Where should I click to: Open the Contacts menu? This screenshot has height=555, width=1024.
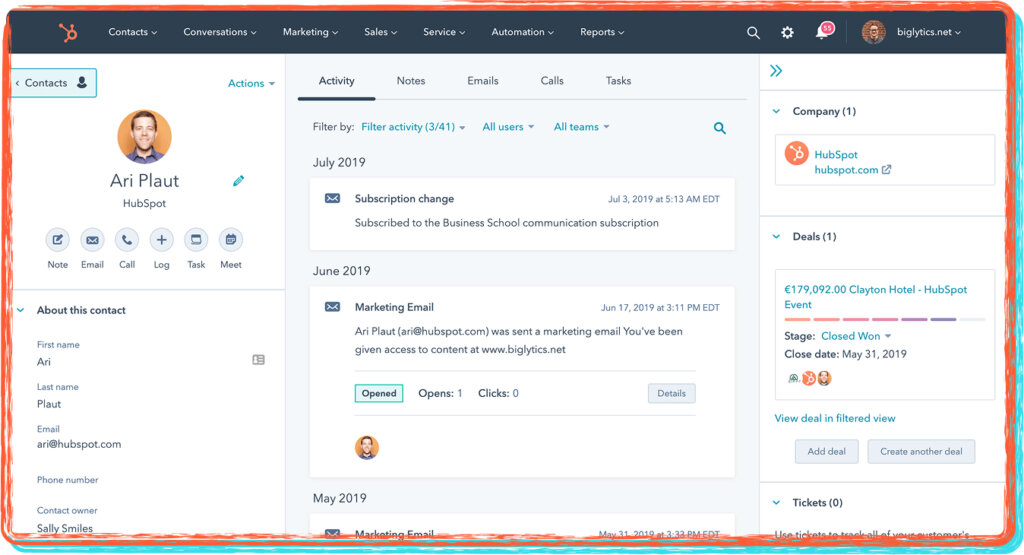click(133, 32)
